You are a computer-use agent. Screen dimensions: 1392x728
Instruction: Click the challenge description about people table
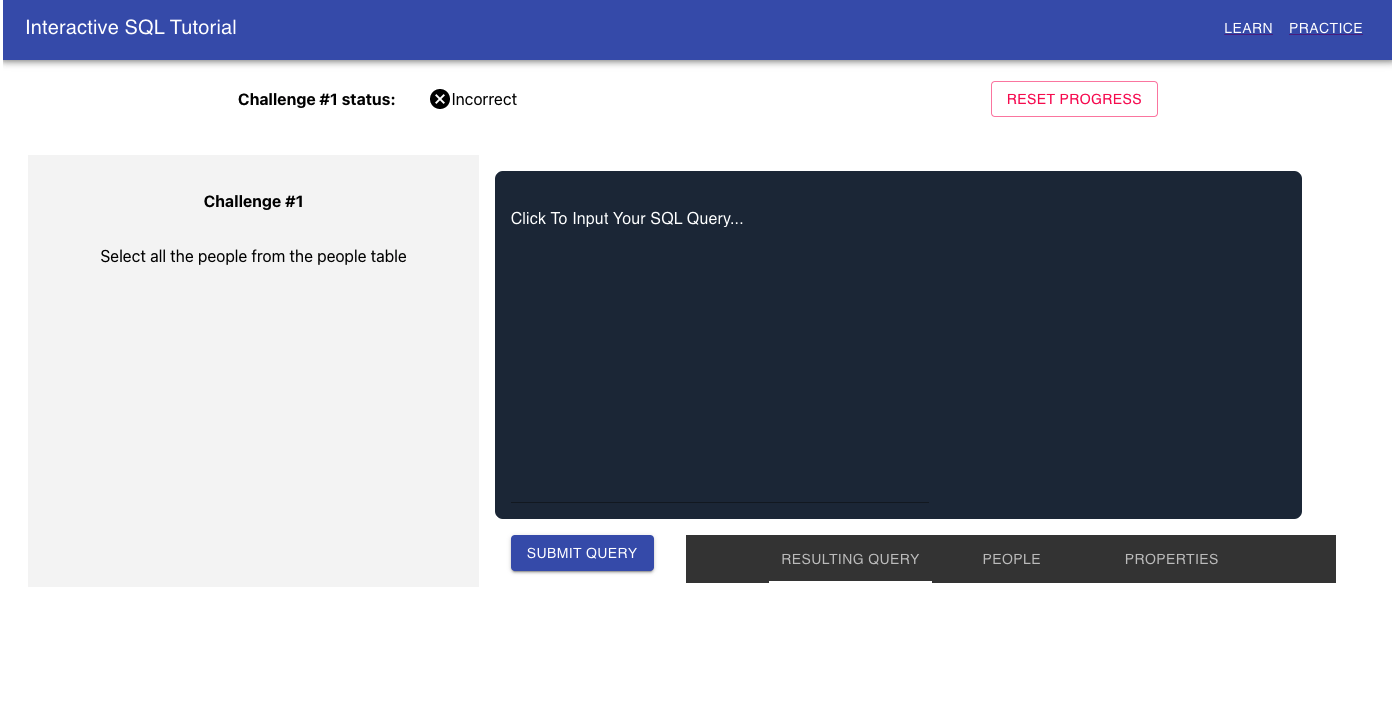tap(253, 257)
